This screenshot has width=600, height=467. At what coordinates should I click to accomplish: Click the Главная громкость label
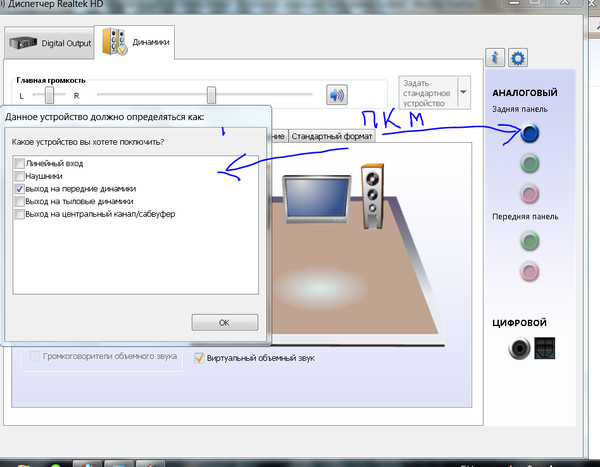click(x=51, y=80)
